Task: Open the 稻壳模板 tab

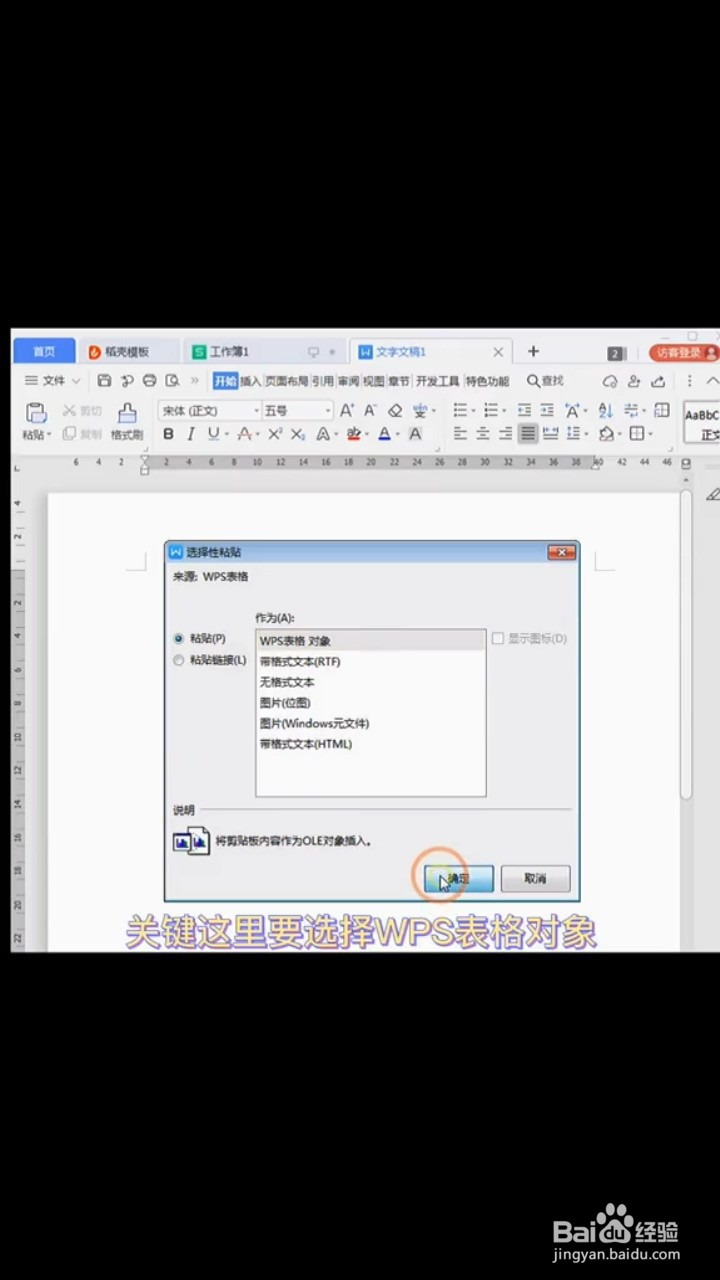Action: [x=127, y=352]
